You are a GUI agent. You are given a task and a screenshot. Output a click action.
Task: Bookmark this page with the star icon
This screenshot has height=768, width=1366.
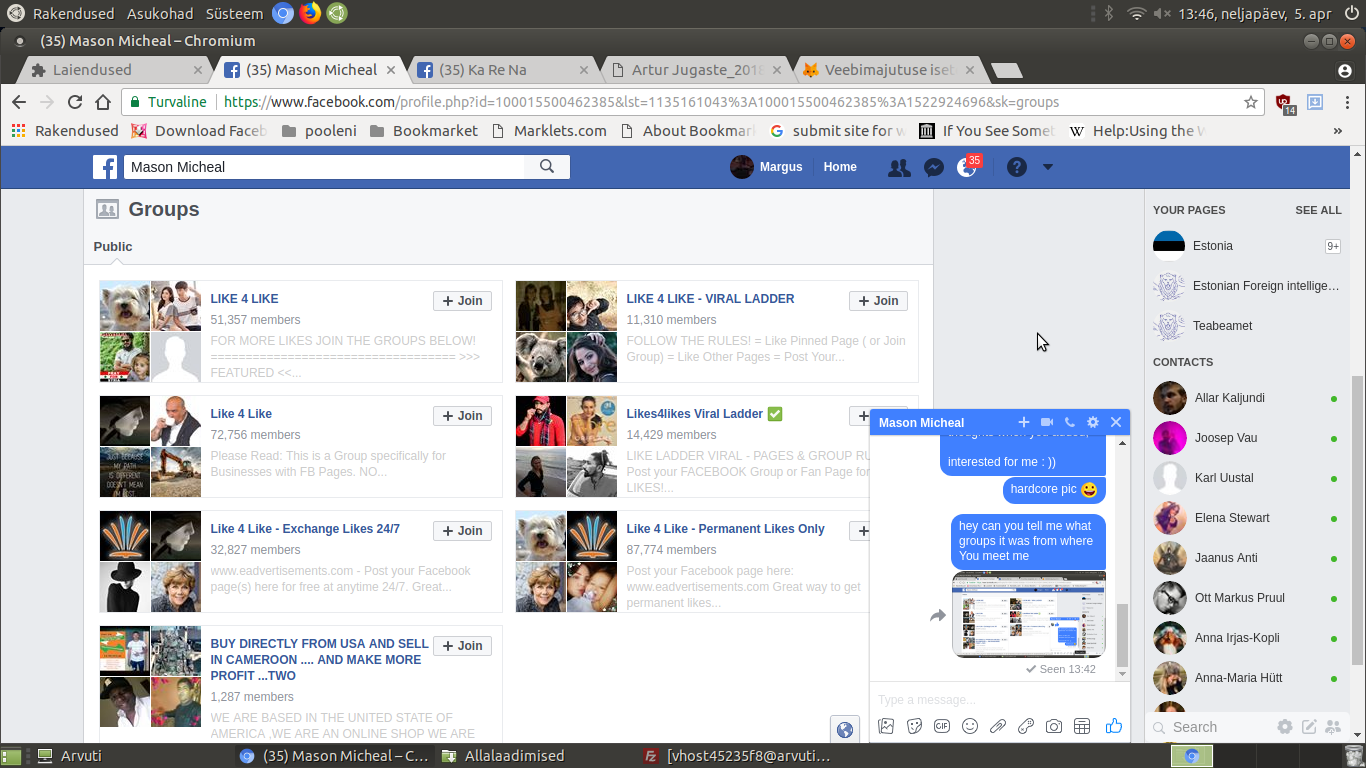[x=1251, y=102]
